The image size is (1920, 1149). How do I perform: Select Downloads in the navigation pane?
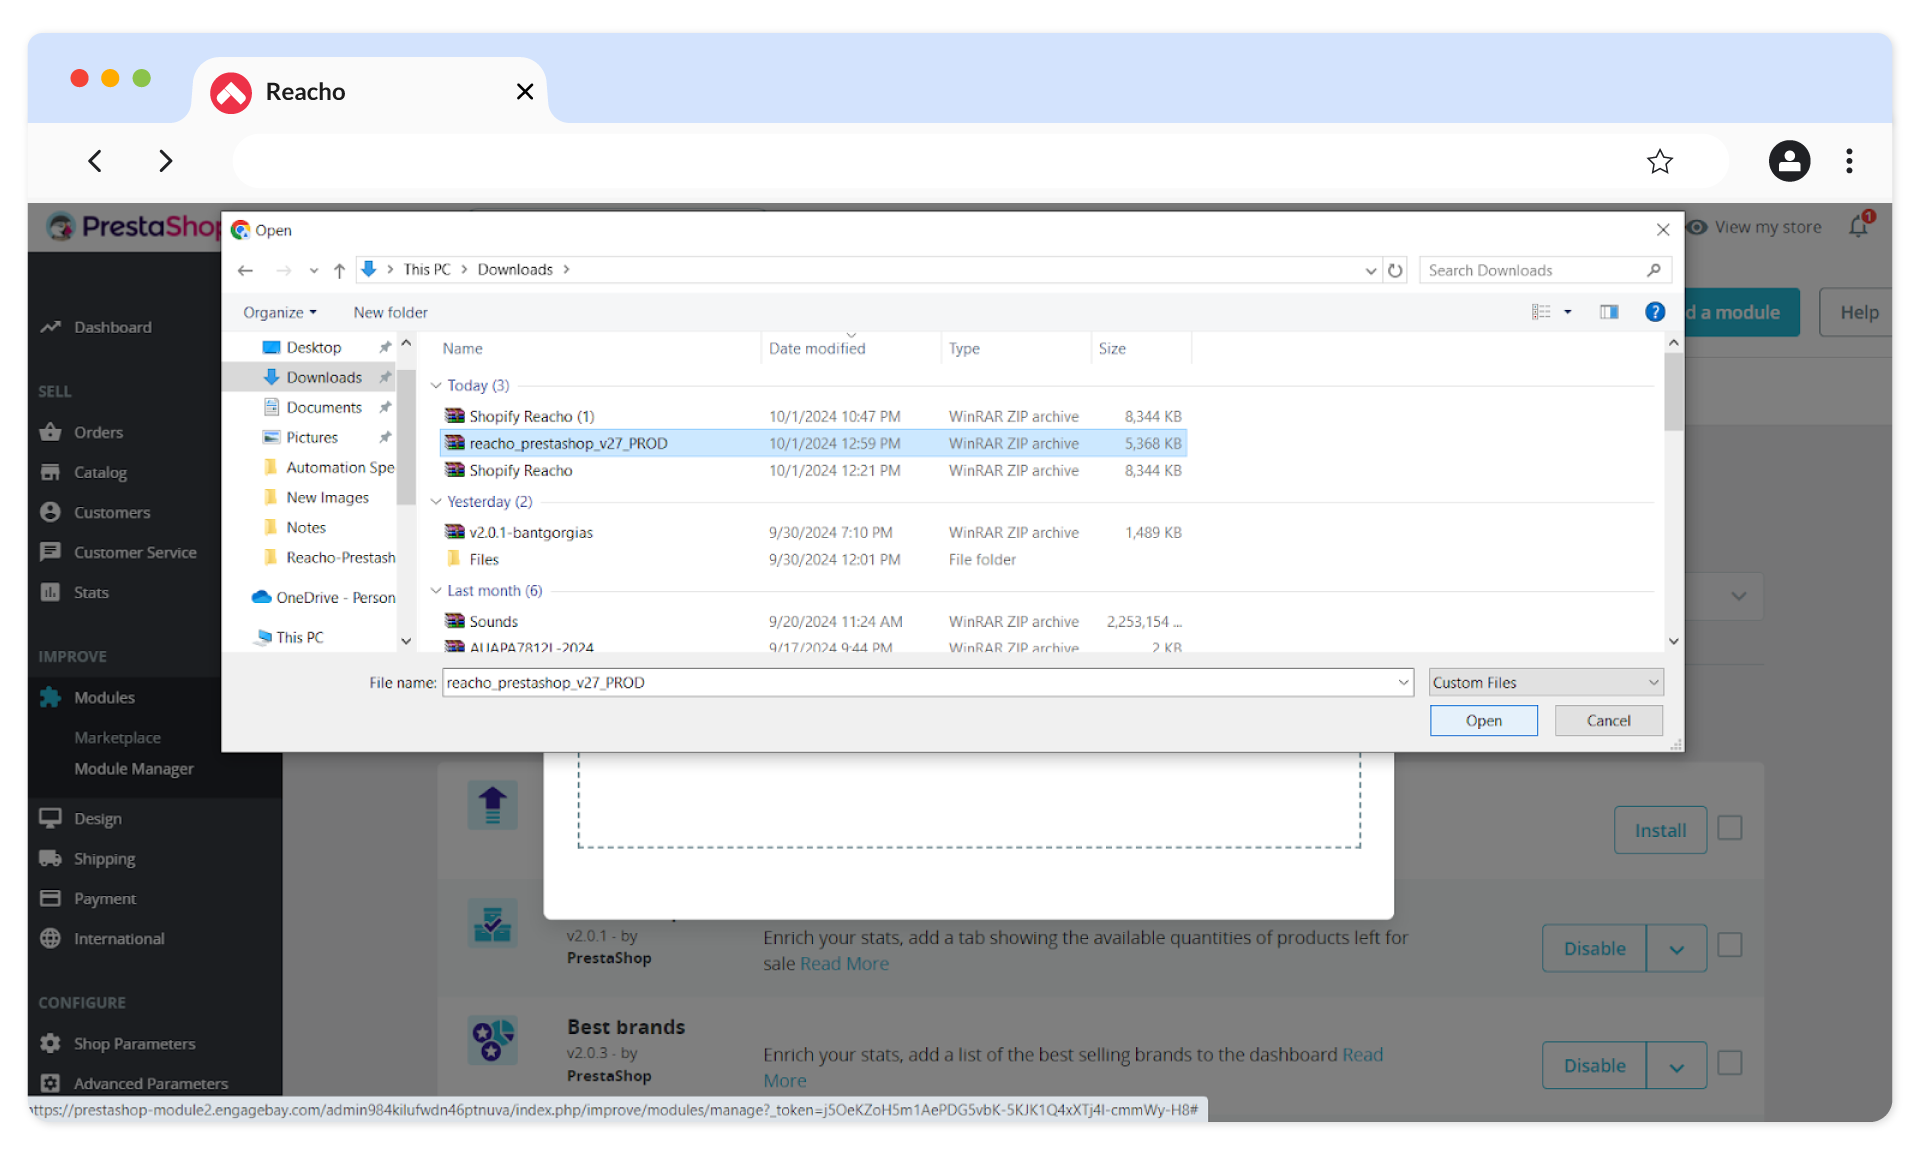324,377
